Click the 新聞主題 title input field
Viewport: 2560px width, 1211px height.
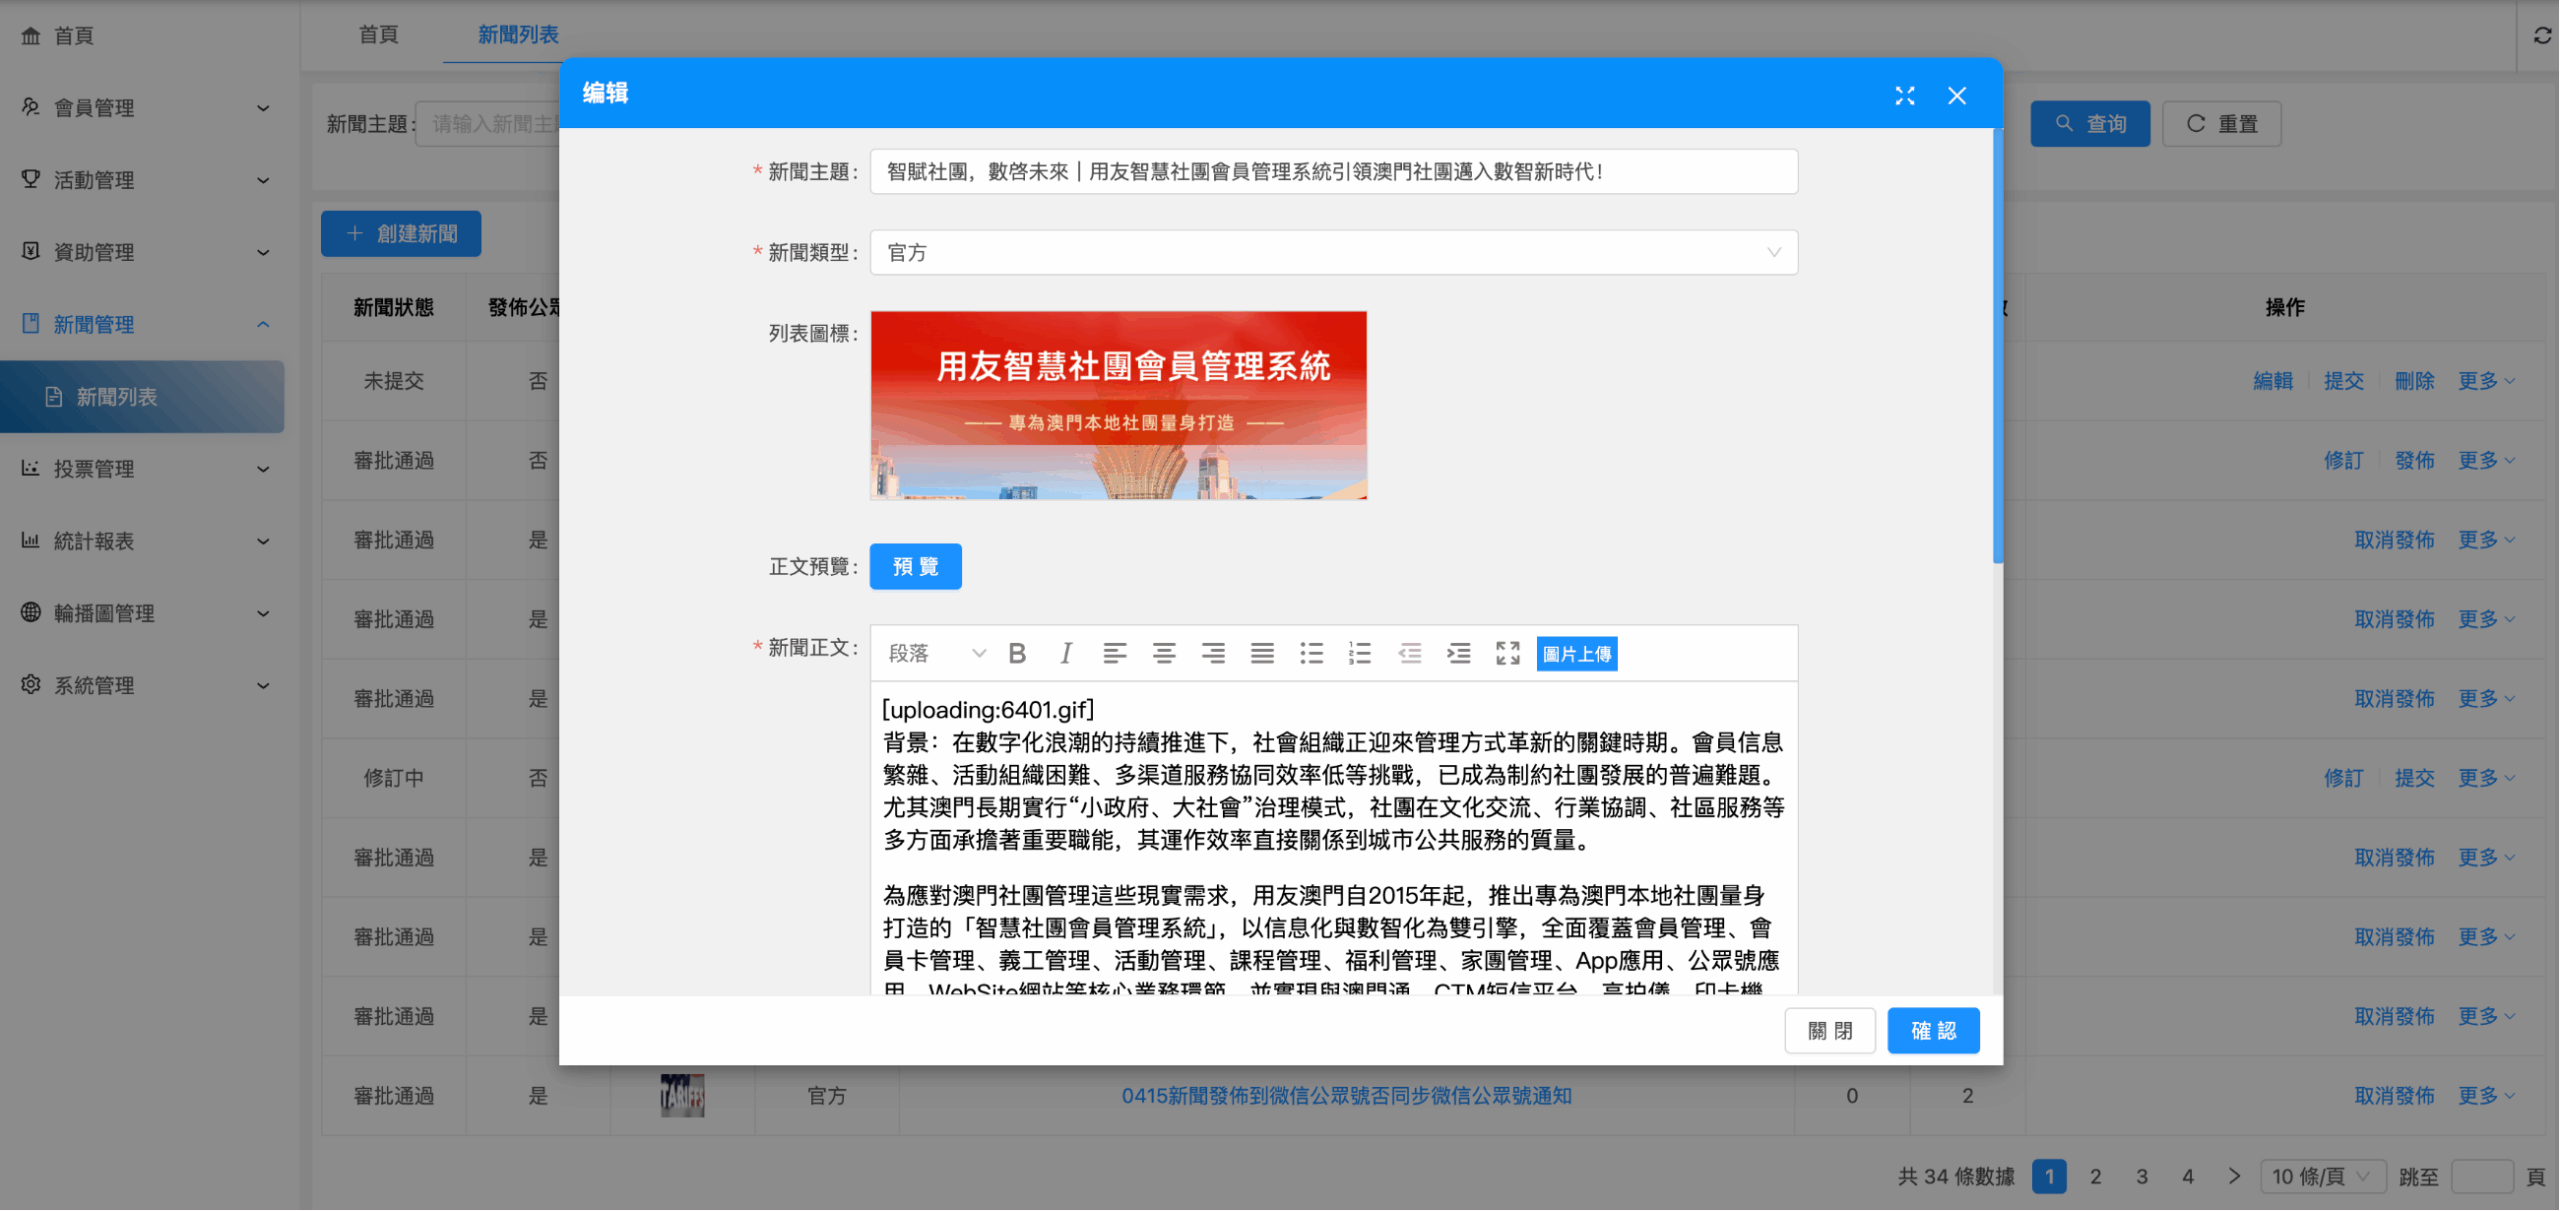point(1333,172)
